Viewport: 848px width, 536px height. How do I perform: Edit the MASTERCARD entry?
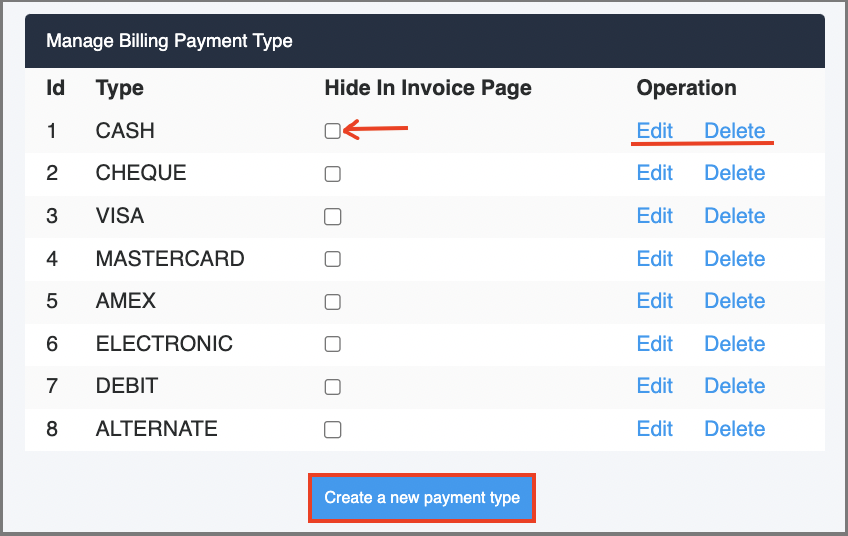click(654, 259)
